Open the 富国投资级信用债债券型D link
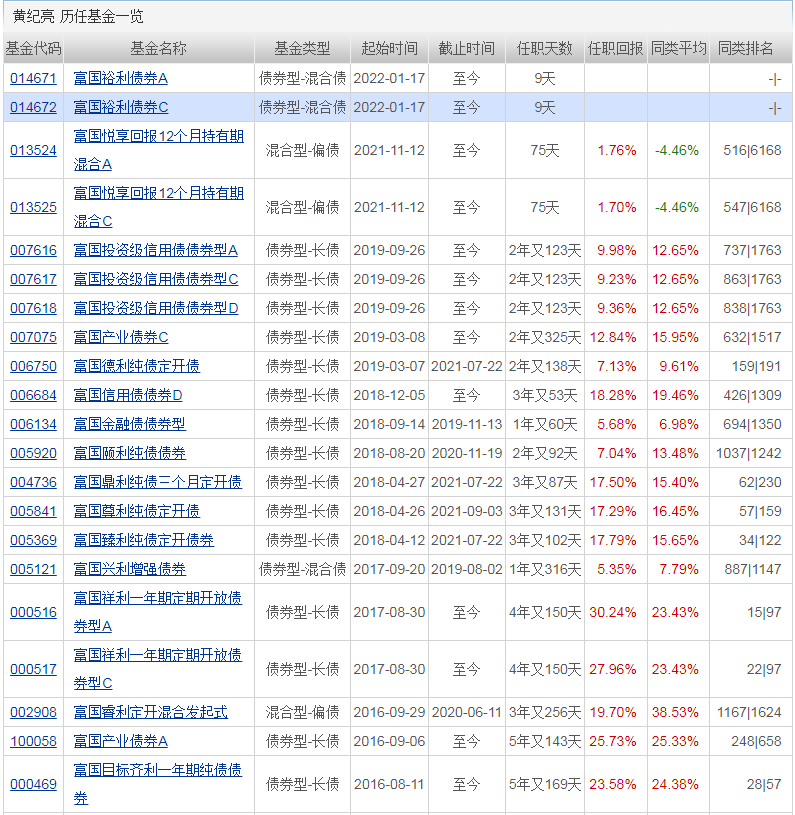This screenshot has height=815, width=795. (156, 308)
